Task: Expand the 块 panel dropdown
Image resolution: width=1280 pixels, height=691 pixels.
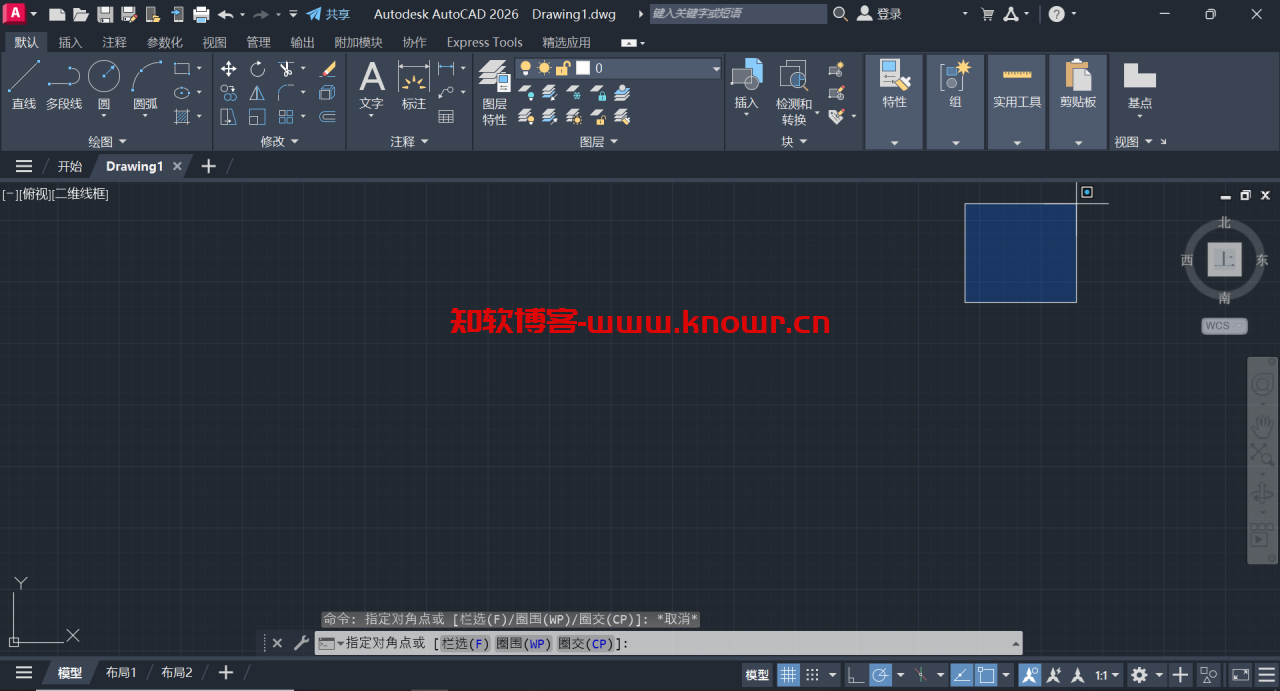Action: 794,142
